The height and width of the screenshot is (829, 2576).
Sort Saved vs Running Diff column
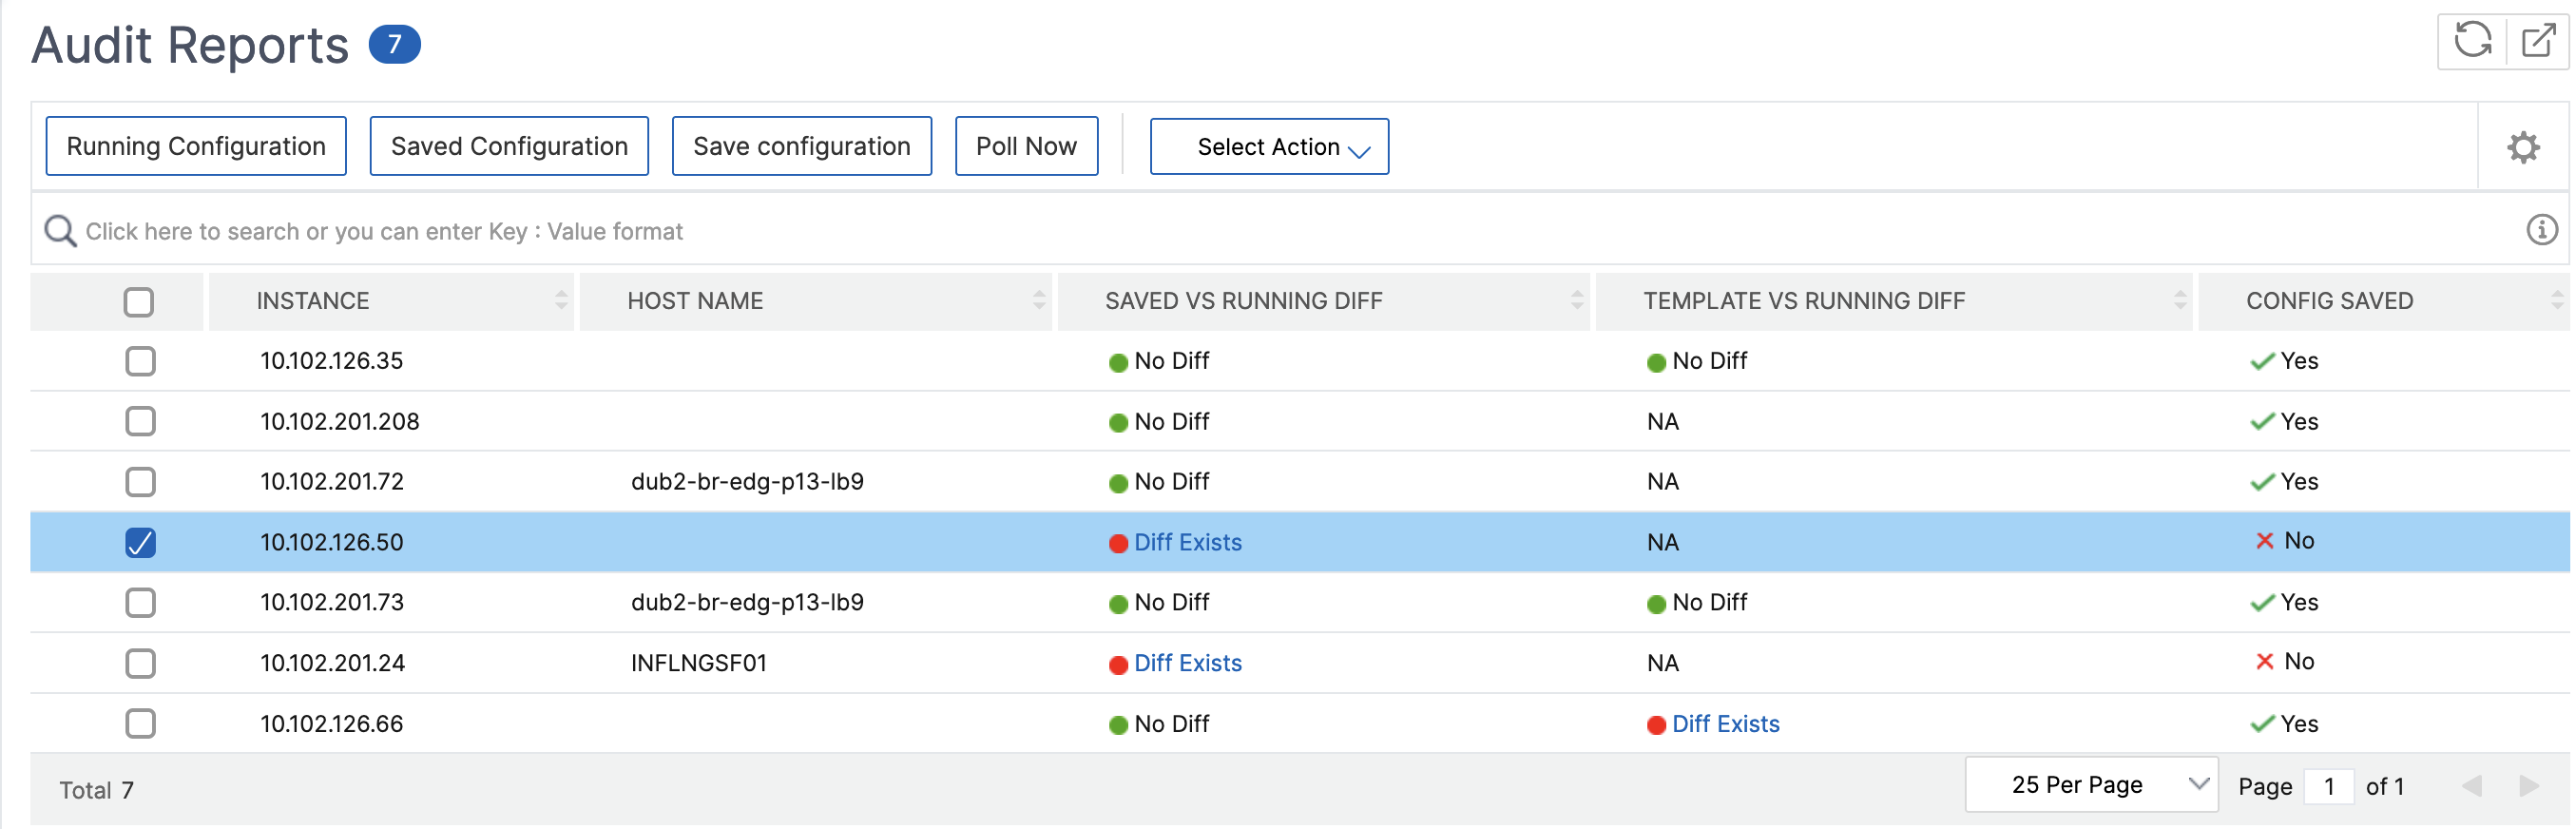1576,300
